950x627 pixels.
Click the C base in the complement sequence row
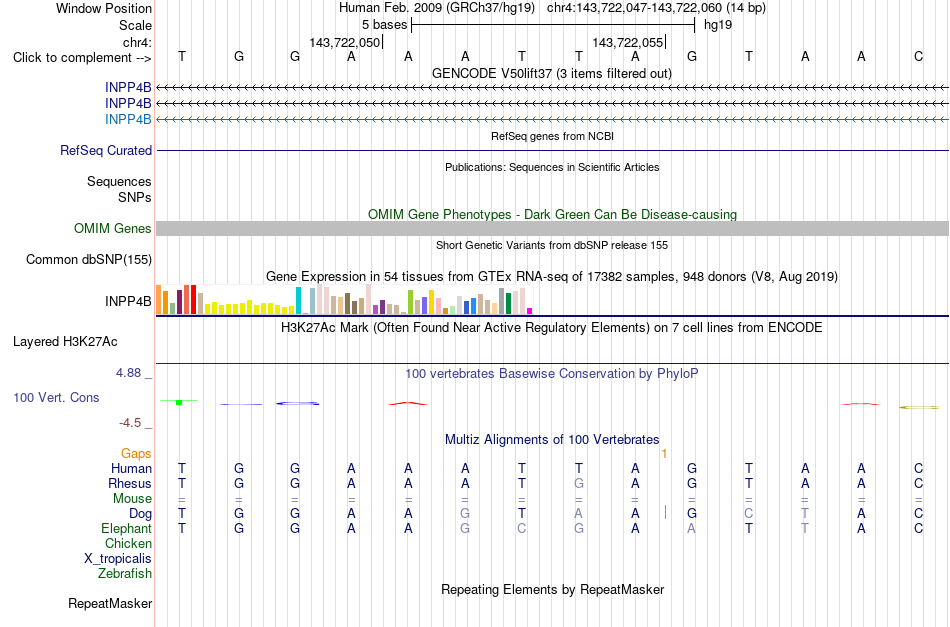tap(918, 56)
